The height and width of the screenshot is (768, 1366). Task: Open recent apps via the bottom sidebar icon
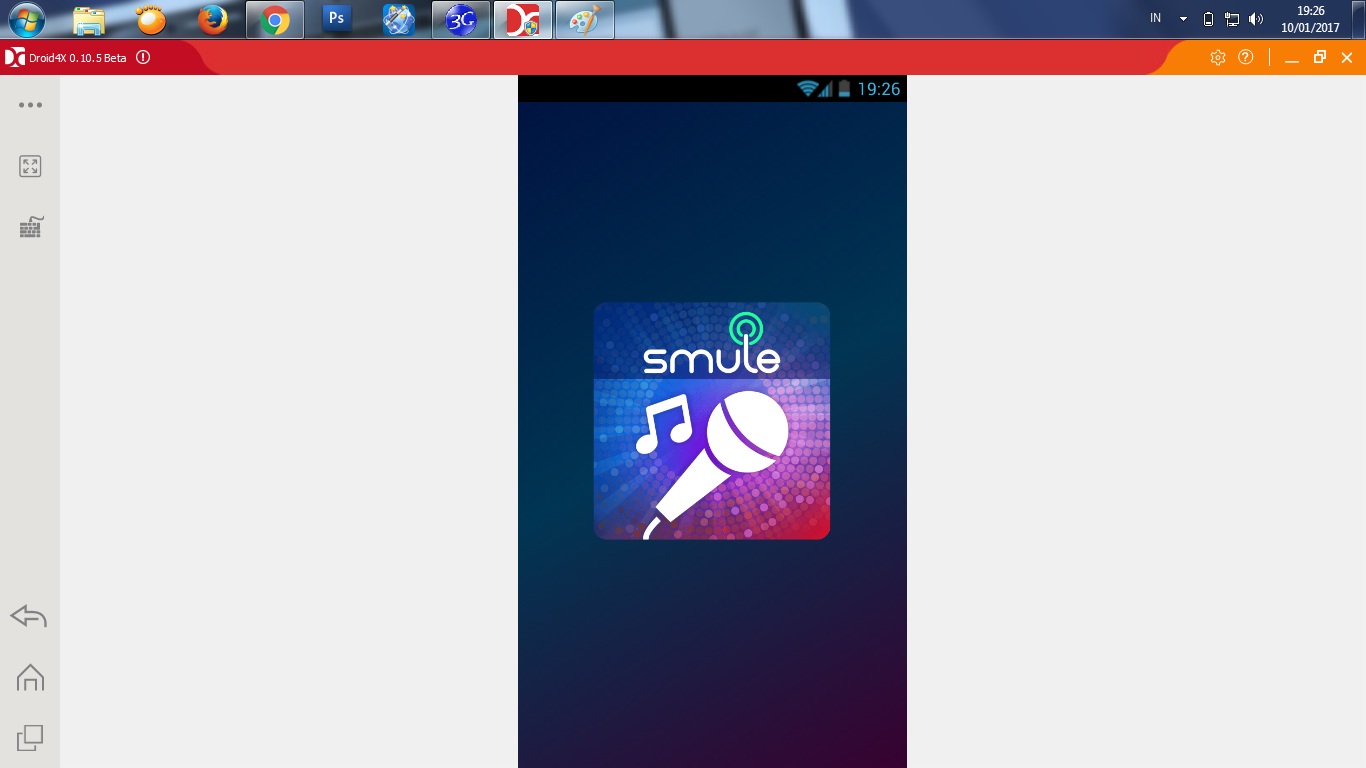(30, 737)
